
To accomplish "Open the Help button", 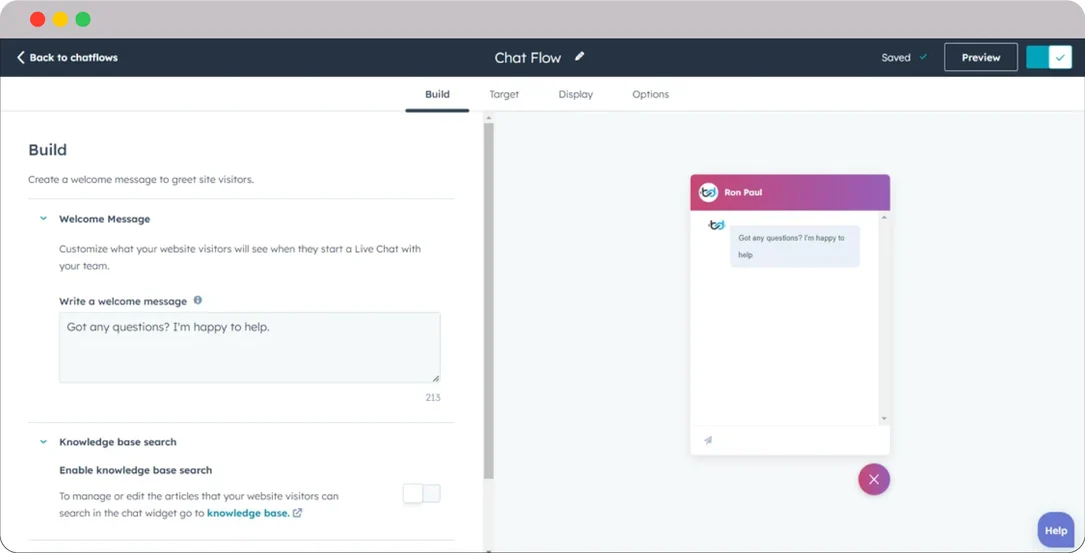I will pyautogui.click(x=1056, y=530).
